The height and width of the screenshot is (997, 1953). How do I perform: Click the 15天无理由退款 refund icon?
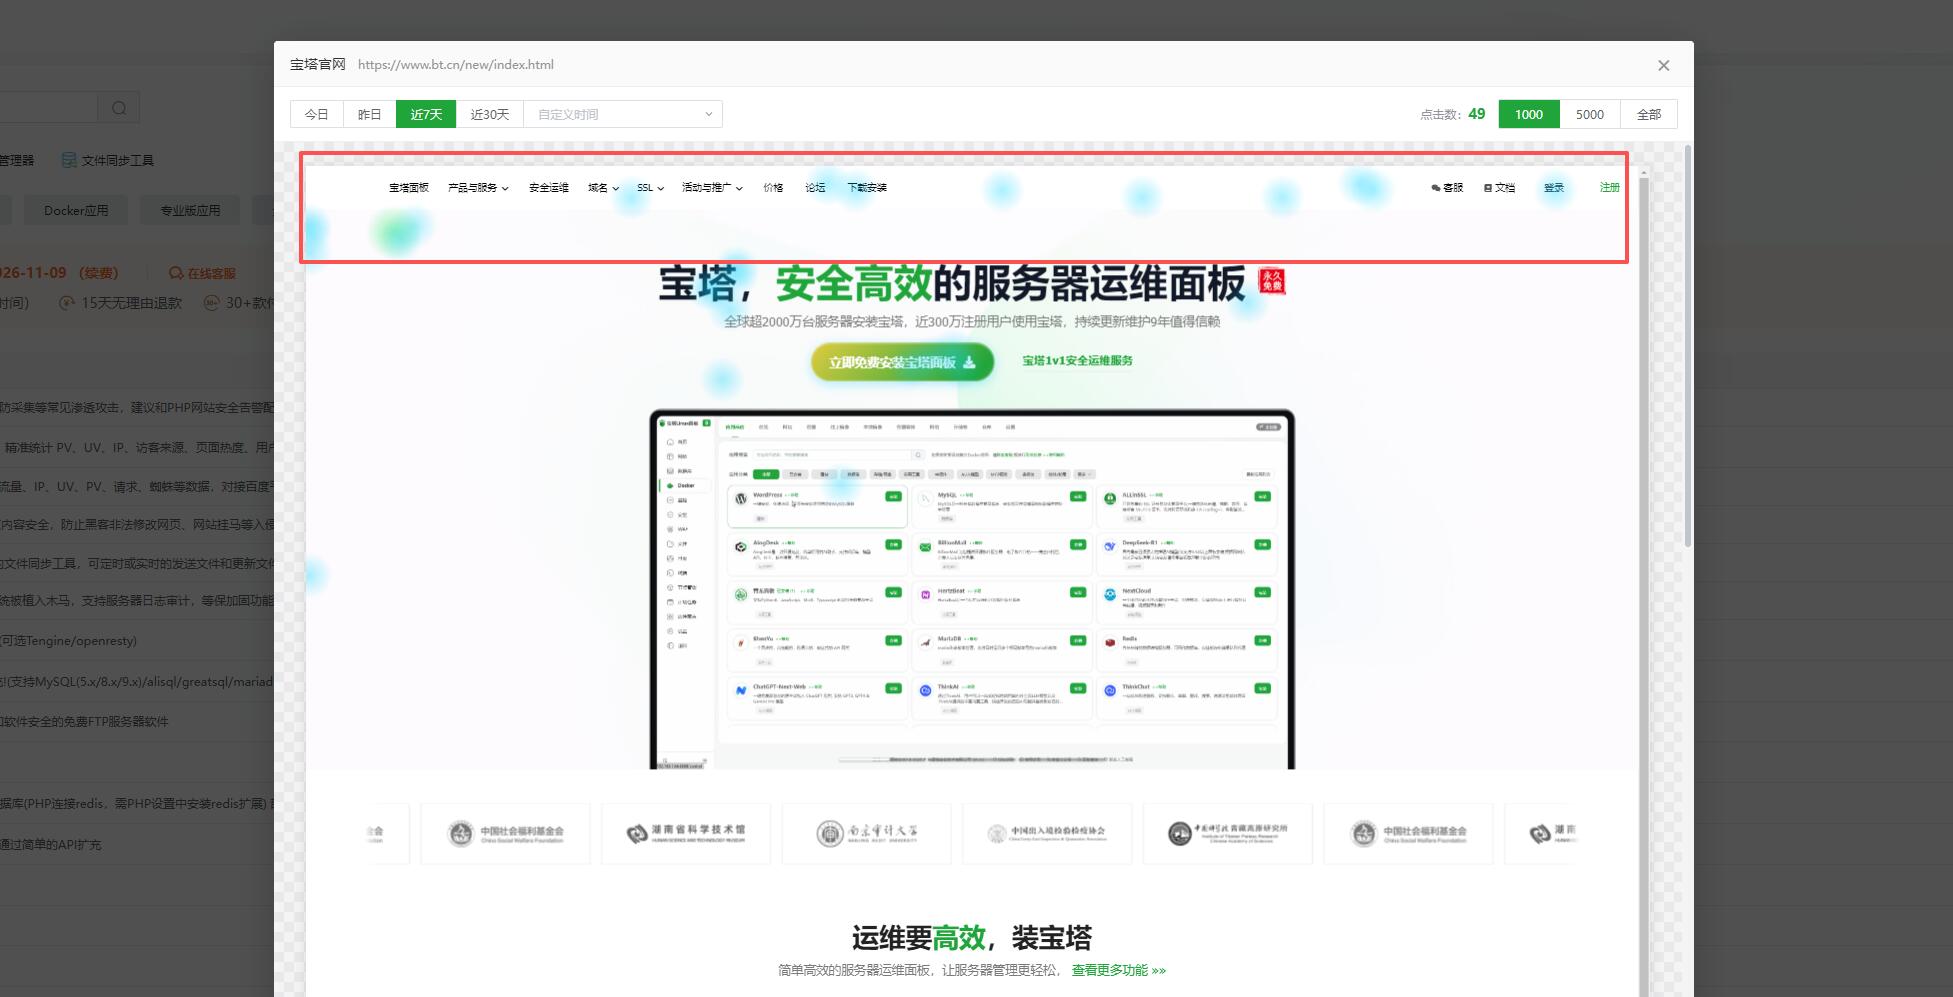click(x=67, y=302)
